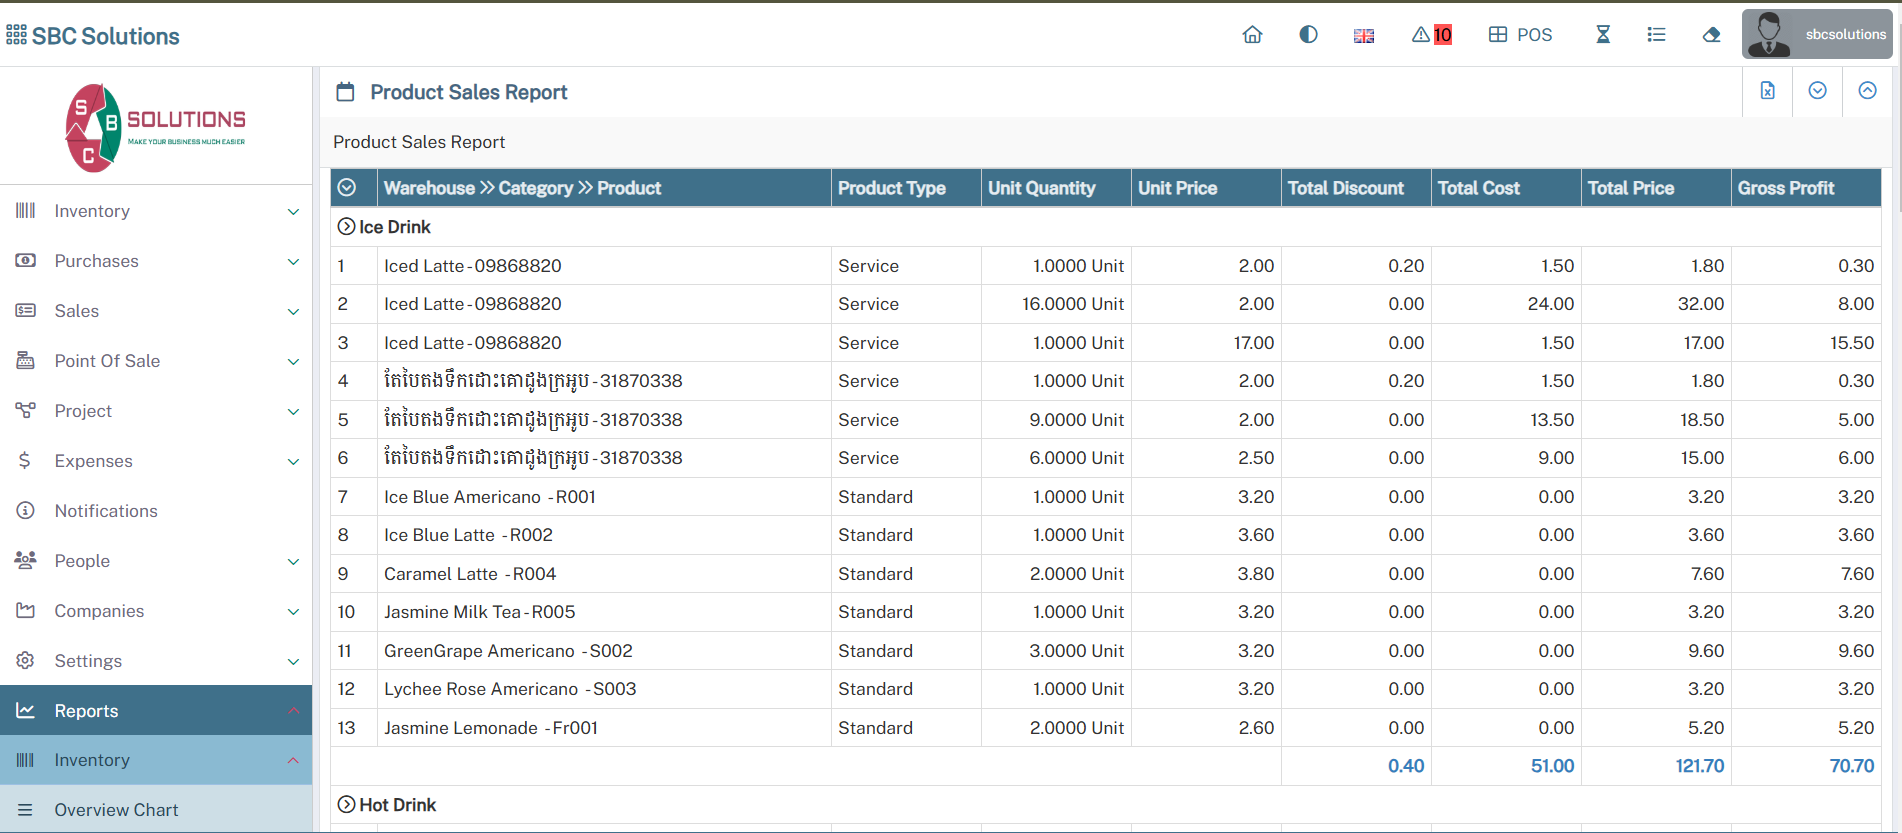1902x833 pixels.
Task: Collapse the Ice Drink category group
Action: click(x=346, y=227)
